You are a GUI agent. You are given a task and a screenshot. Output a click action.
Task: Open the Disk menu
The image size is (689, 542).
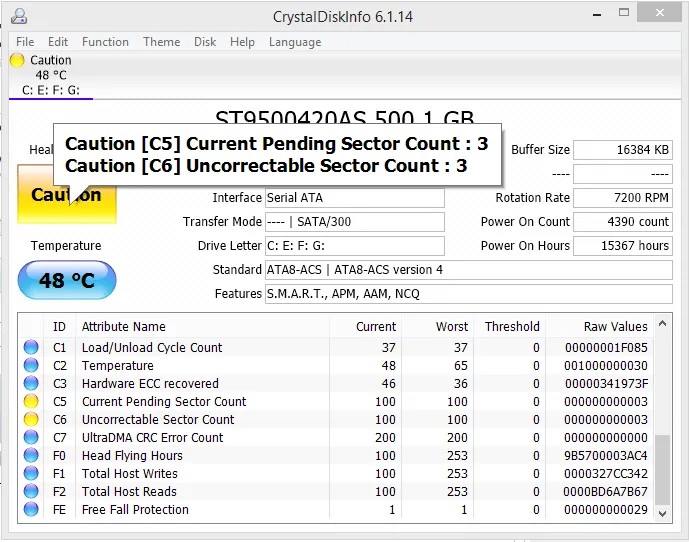205,42
